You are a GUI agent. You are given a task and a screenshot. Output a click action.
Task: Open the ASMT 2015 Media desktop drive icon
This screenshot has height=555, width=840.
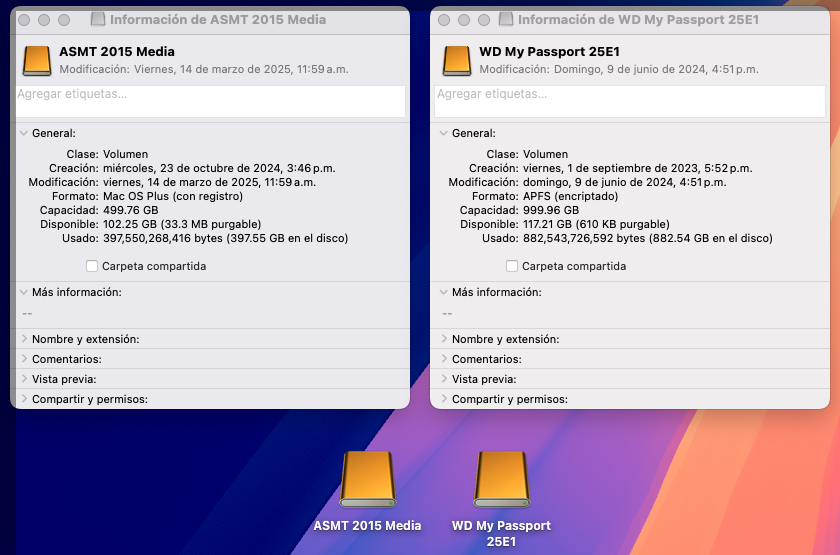368,479
